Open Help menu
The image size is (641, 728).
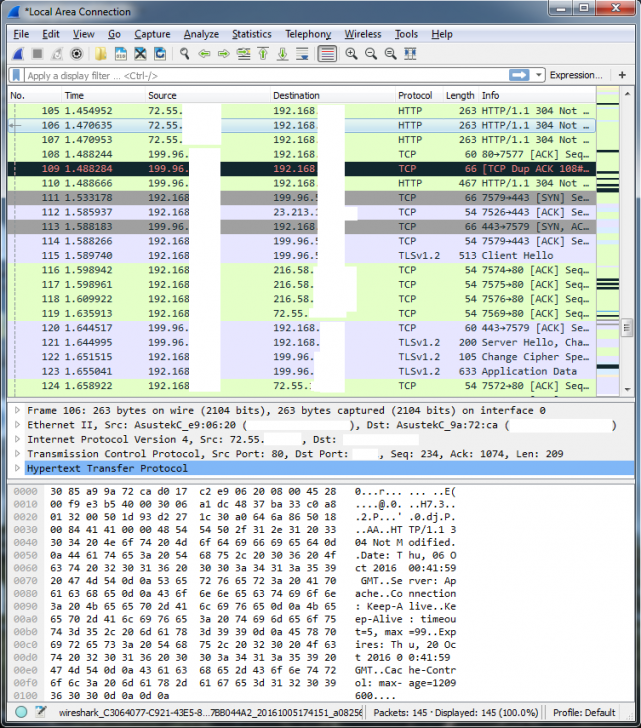[441, 34]
